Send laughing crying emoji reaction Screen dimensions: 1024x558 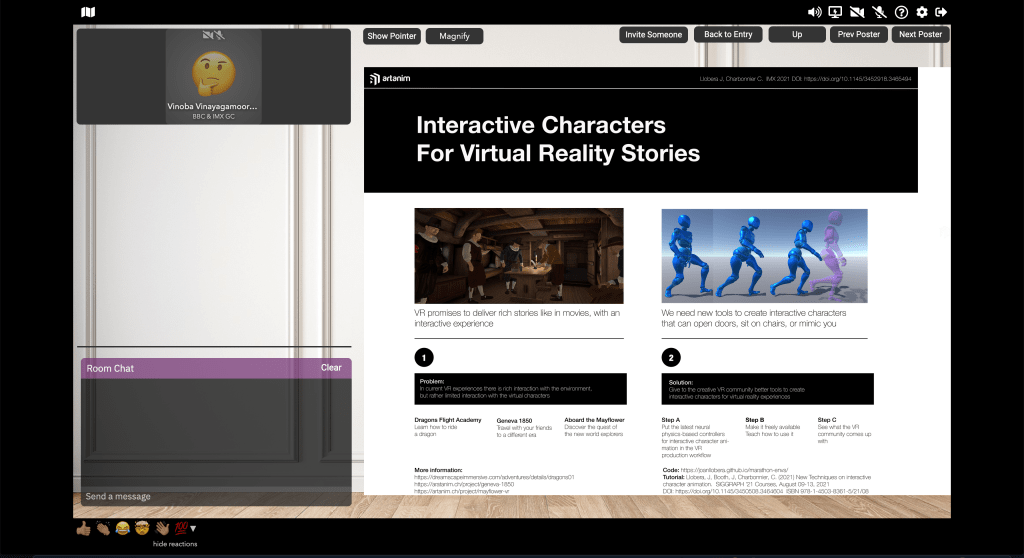click(x=122, y=527)
